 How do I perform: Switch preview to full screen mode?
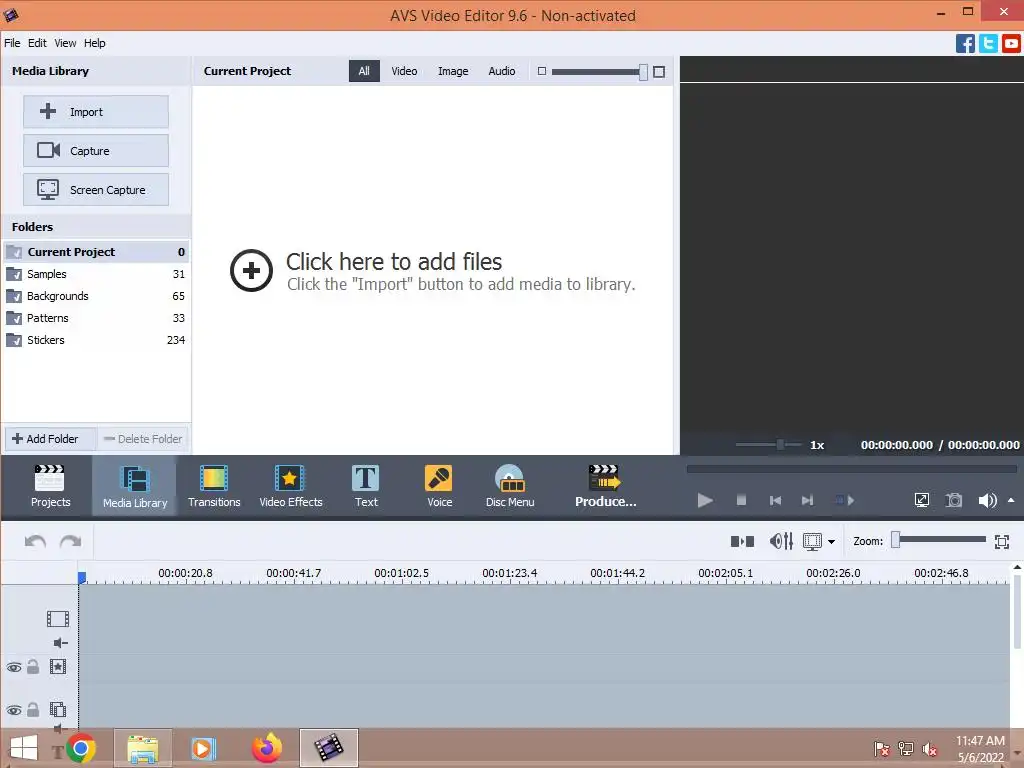921,500
